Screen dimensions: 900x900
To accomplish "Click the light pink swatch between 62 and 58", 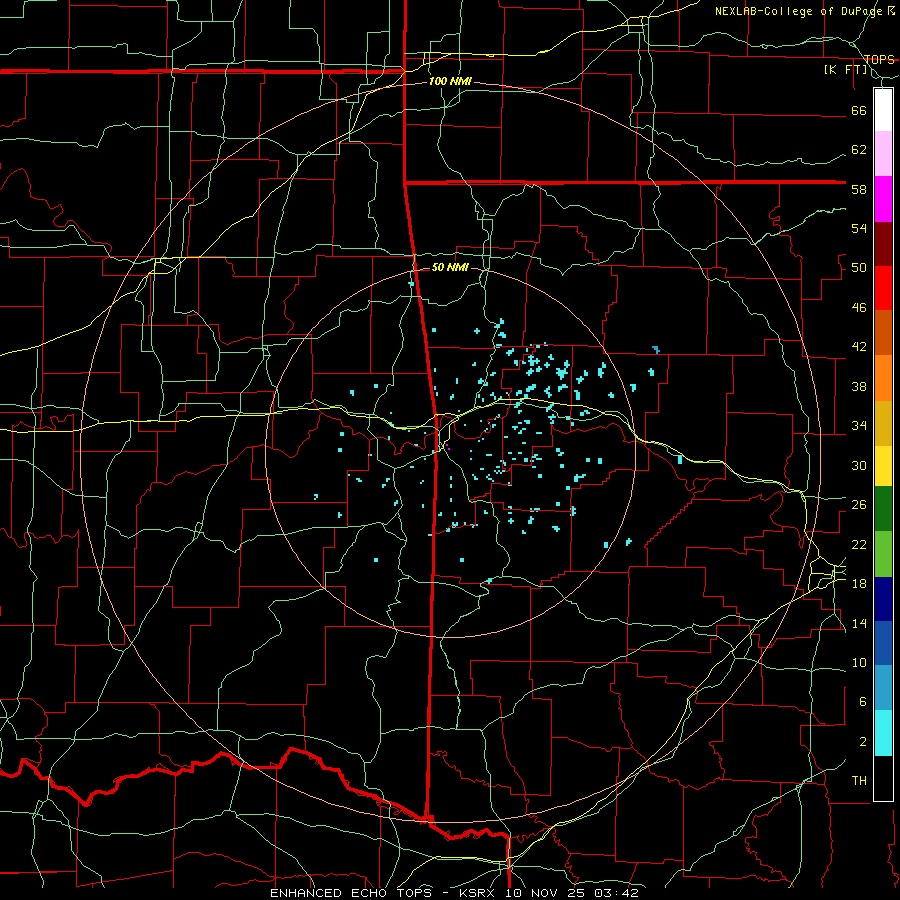I will tap(883, 153).
